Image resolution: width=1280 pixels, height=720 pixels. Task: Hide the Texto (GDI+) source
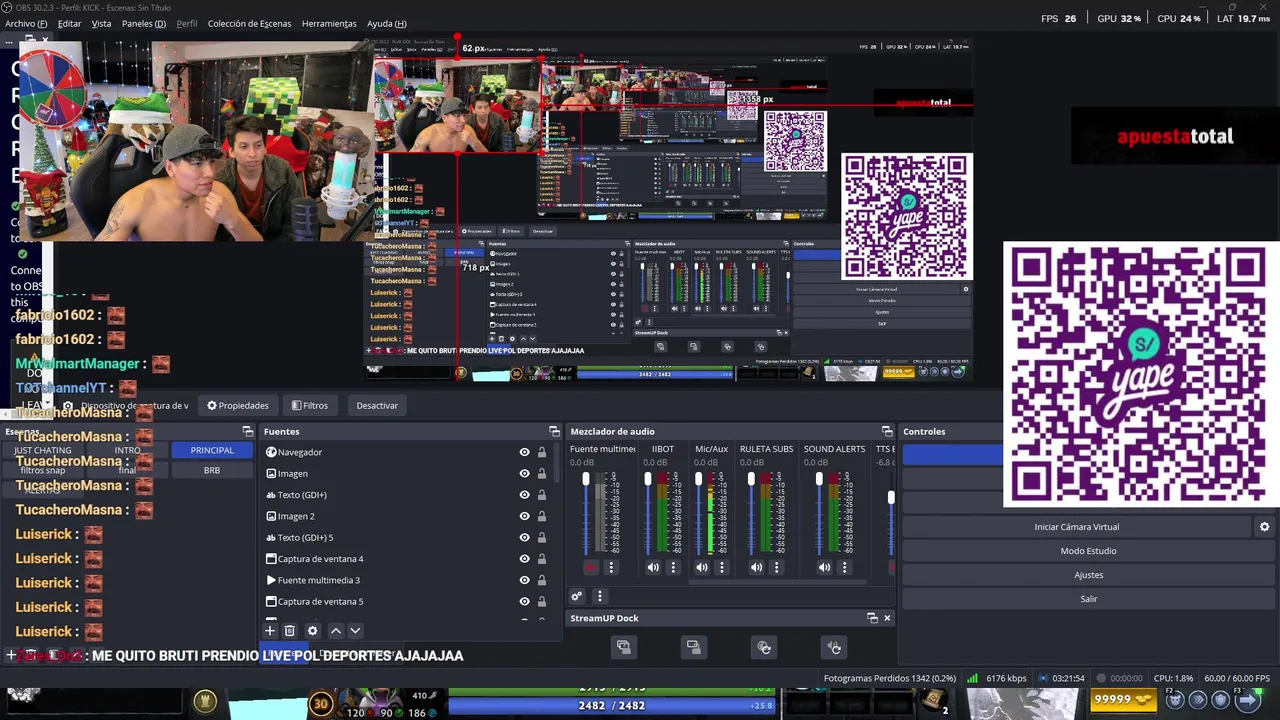tap(524, 495)
